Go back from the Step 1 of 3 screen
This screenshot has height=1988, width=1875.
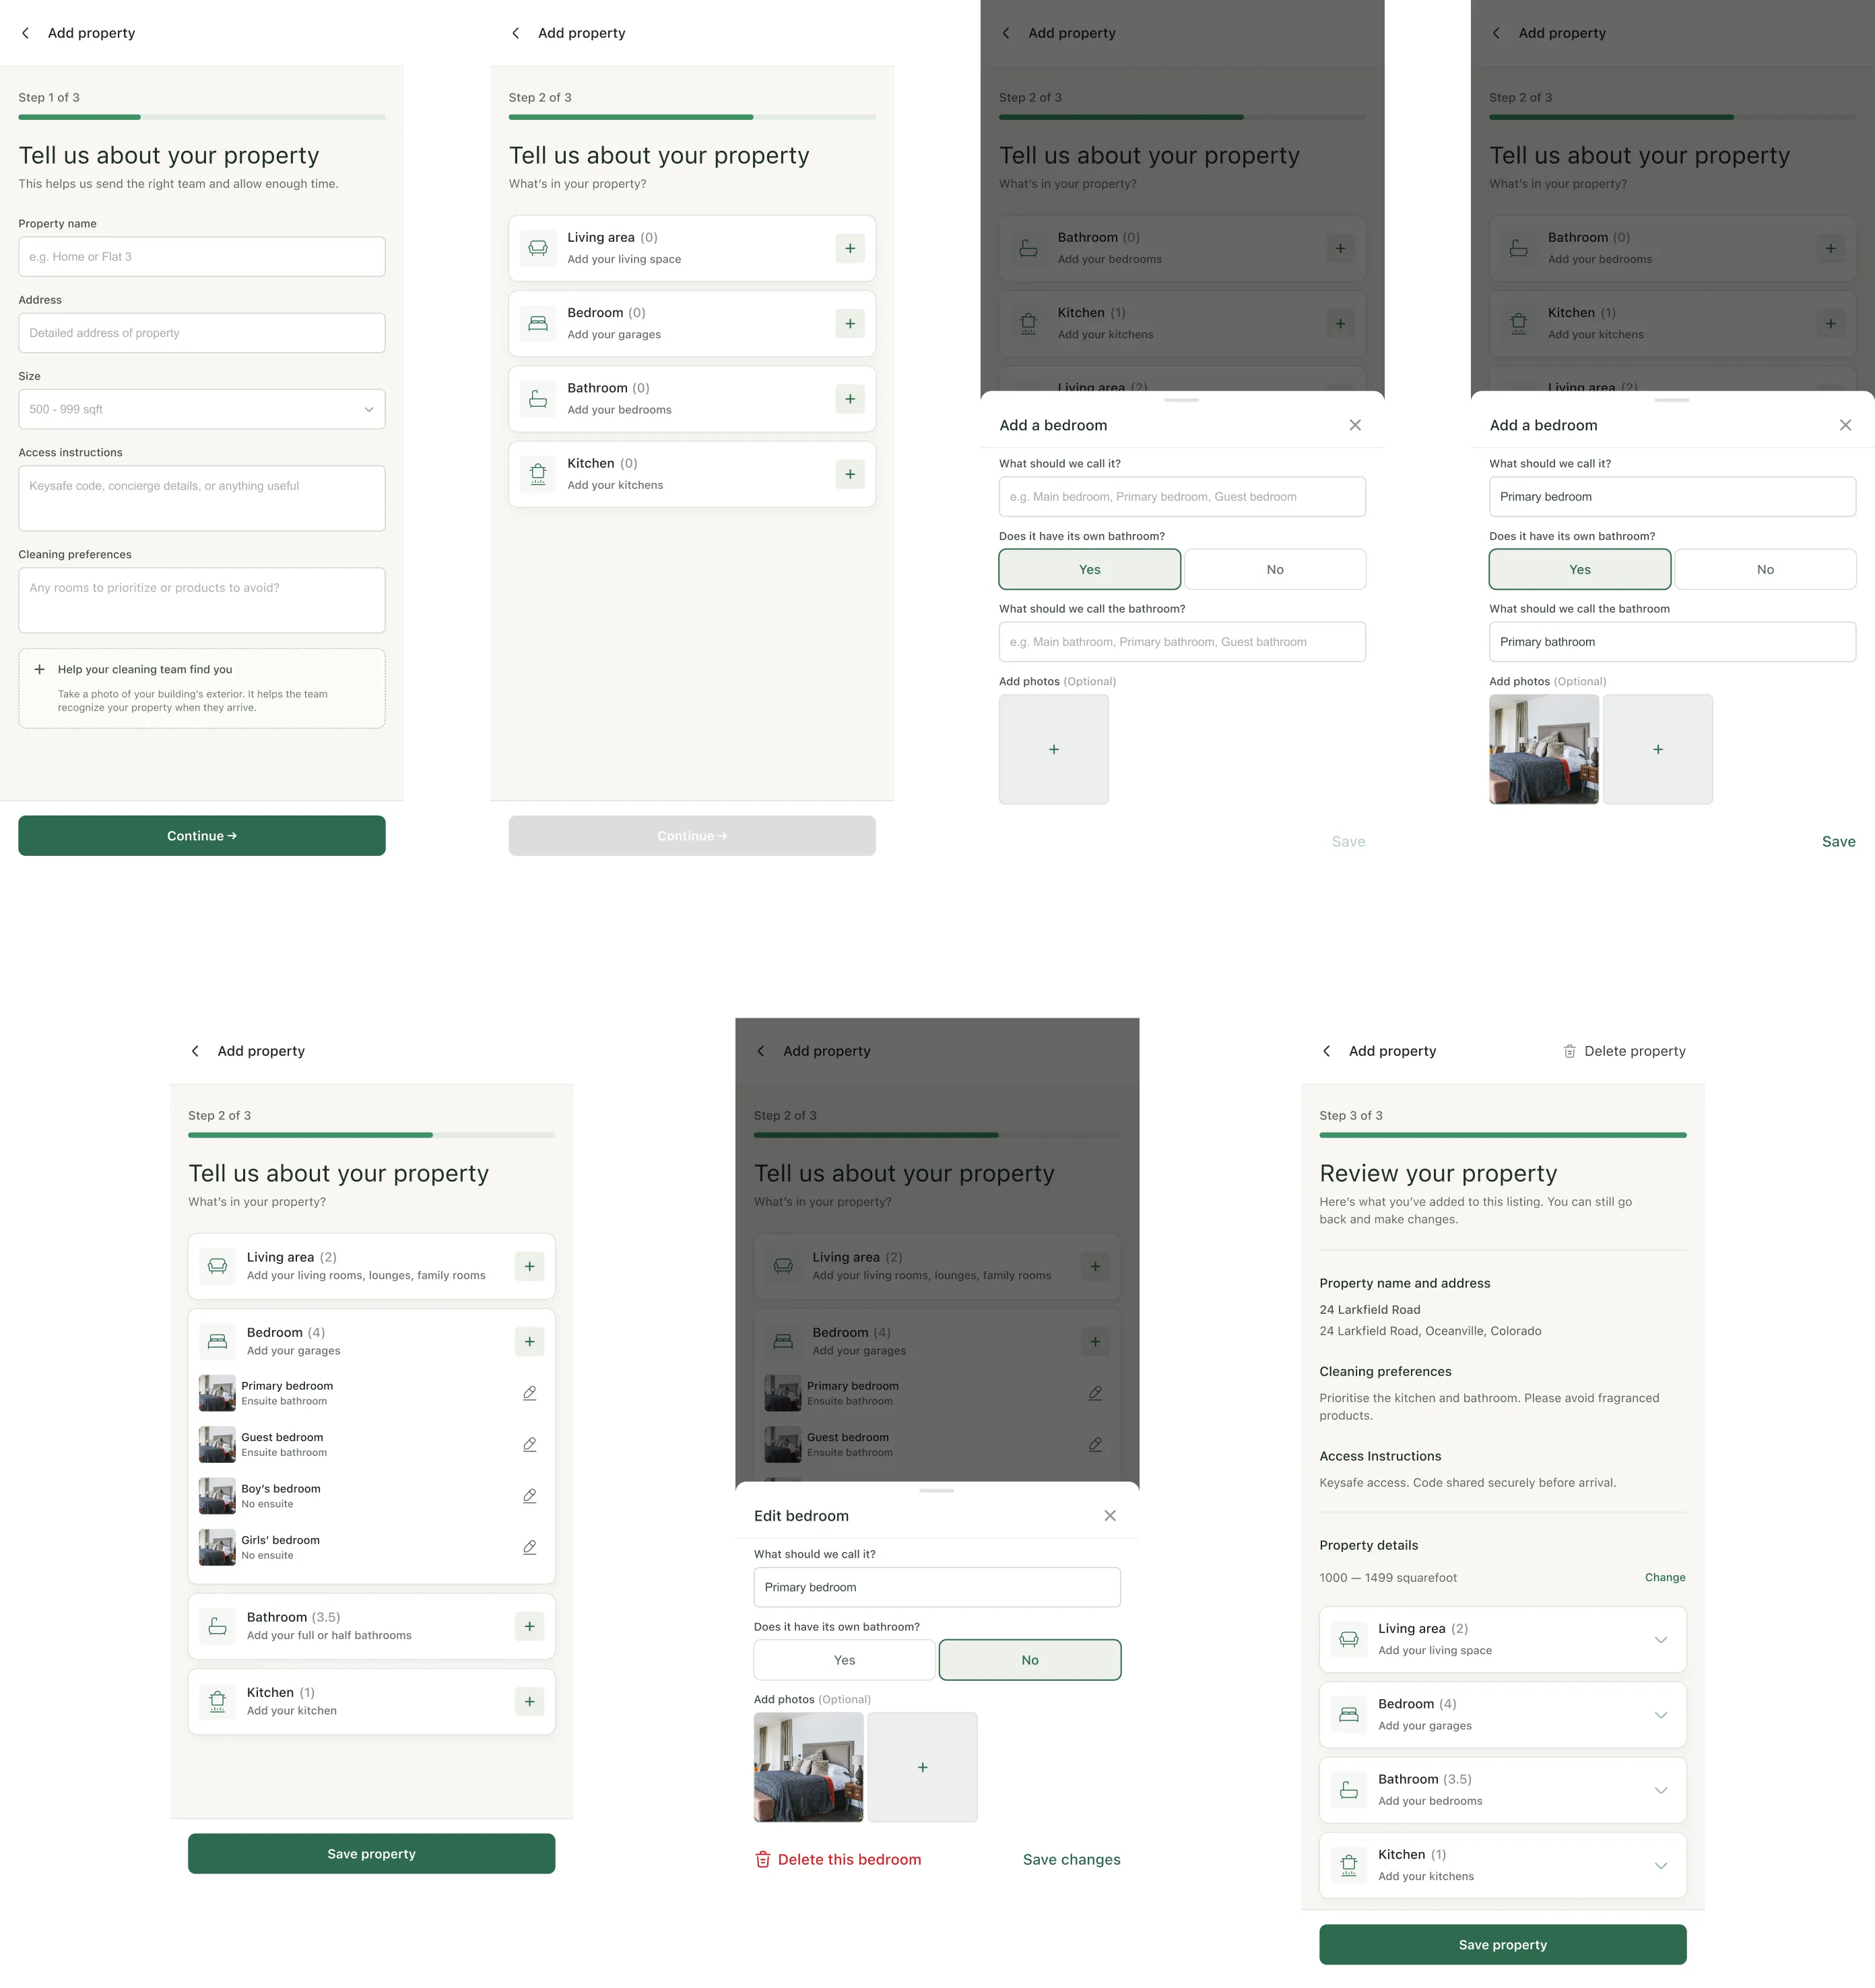tap(26, 33)
